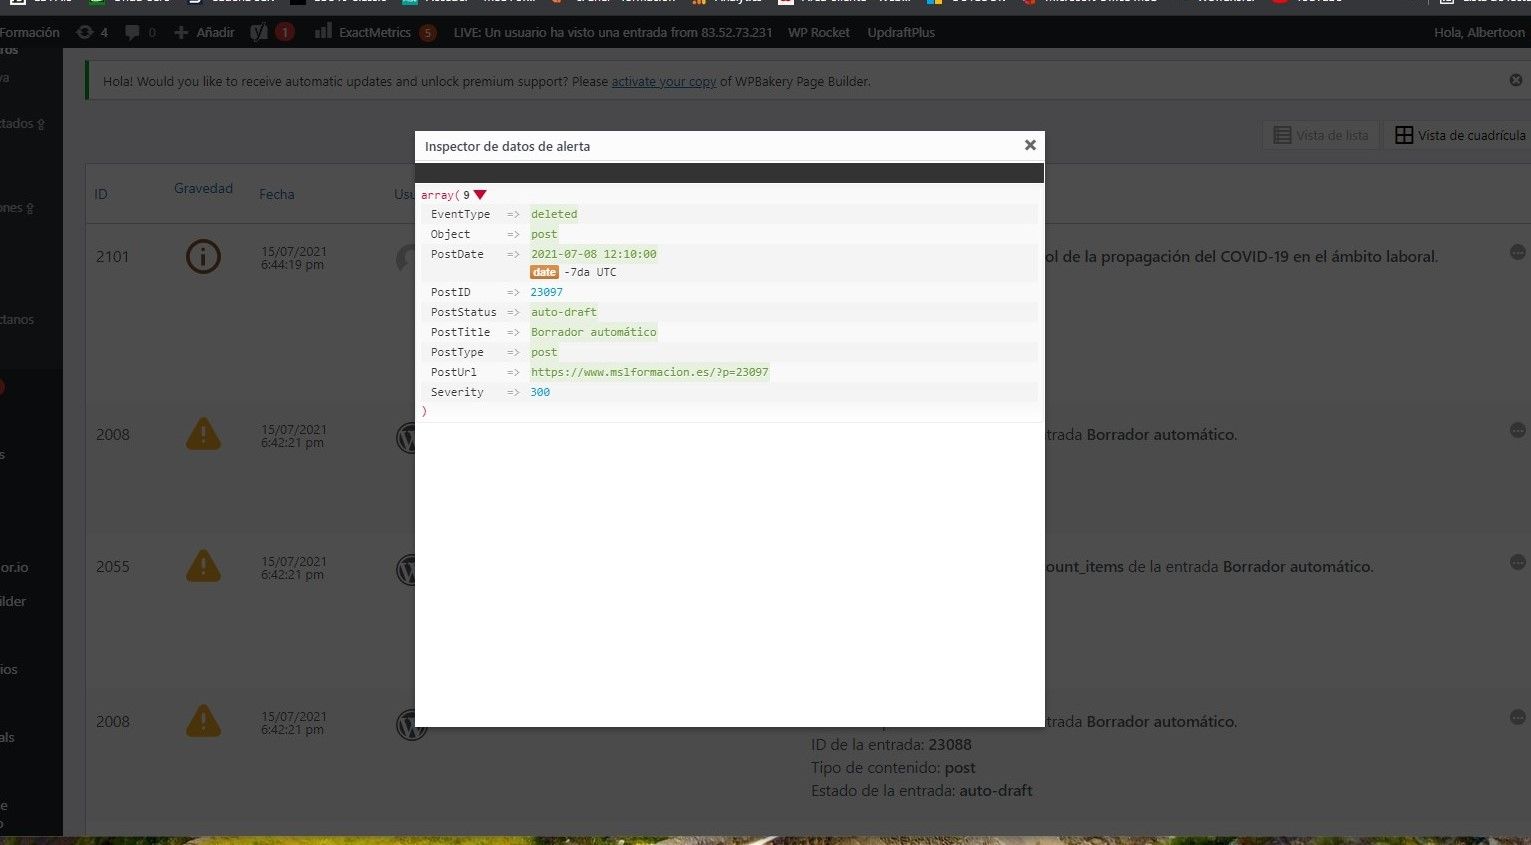Close the Inspector de datos de alerta dialog
This screenshot has width=1531, height=845.
coord(1030,145)
